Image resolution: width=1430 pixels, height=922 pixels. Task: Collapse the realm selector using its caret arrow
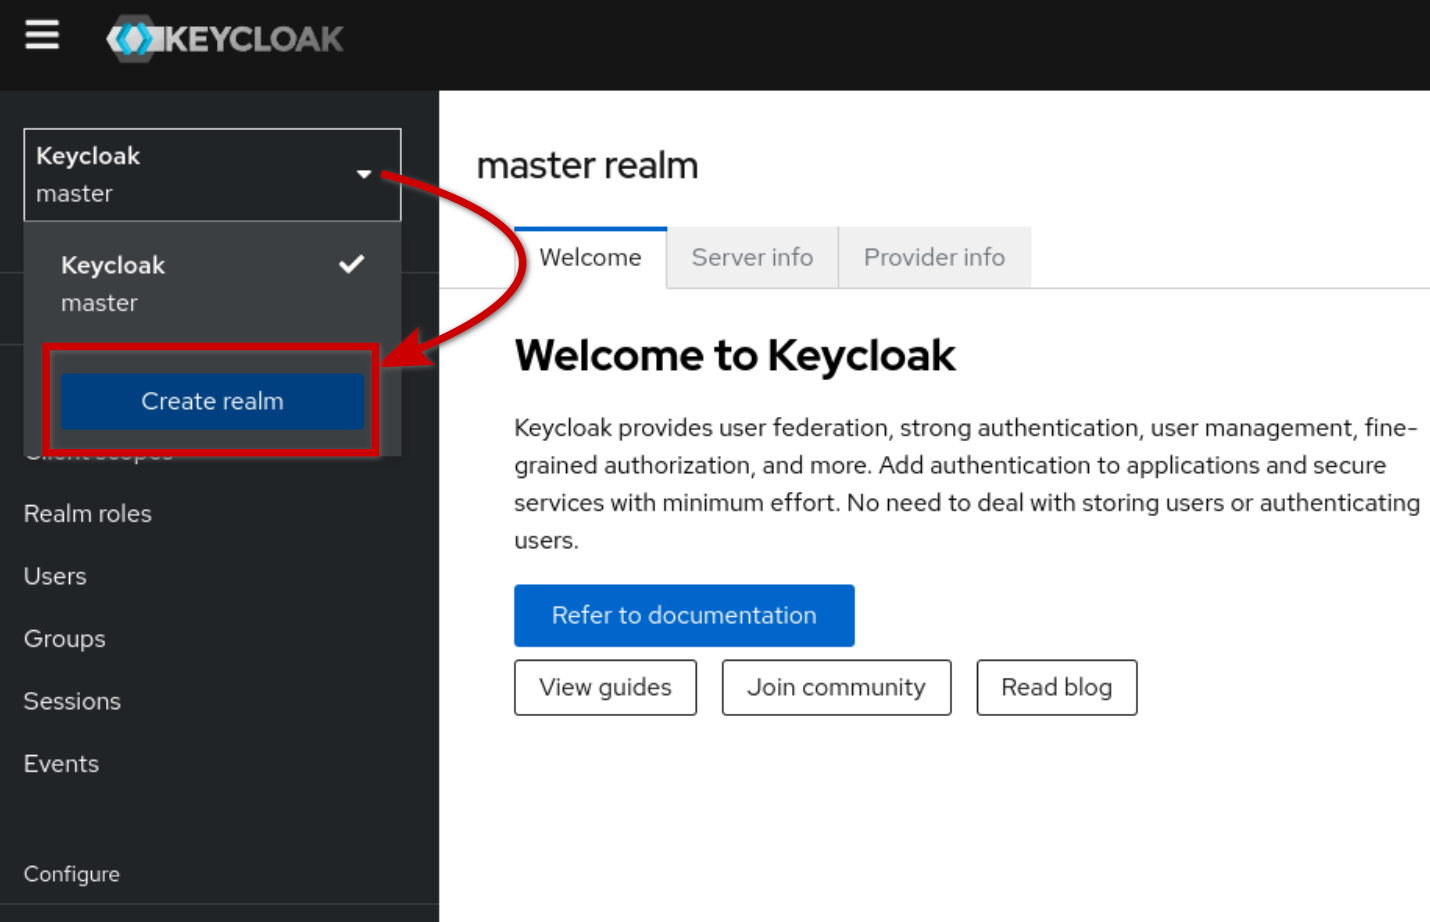tap(364, 174)
